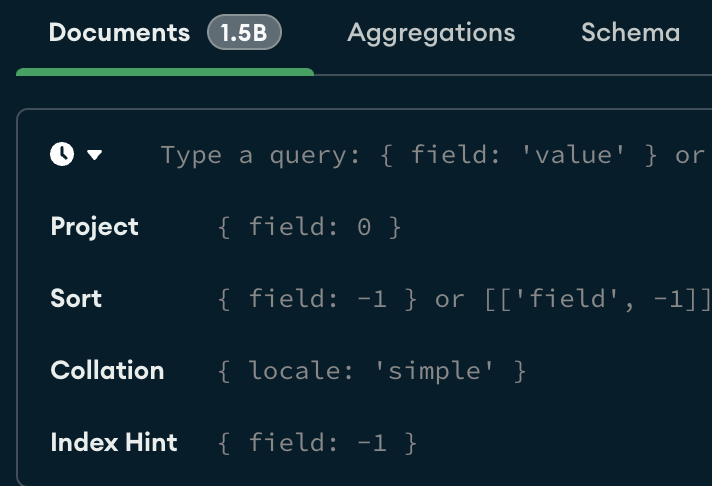Click the Collation option label
The image size is (712, 486).
(x=107, y=371)
